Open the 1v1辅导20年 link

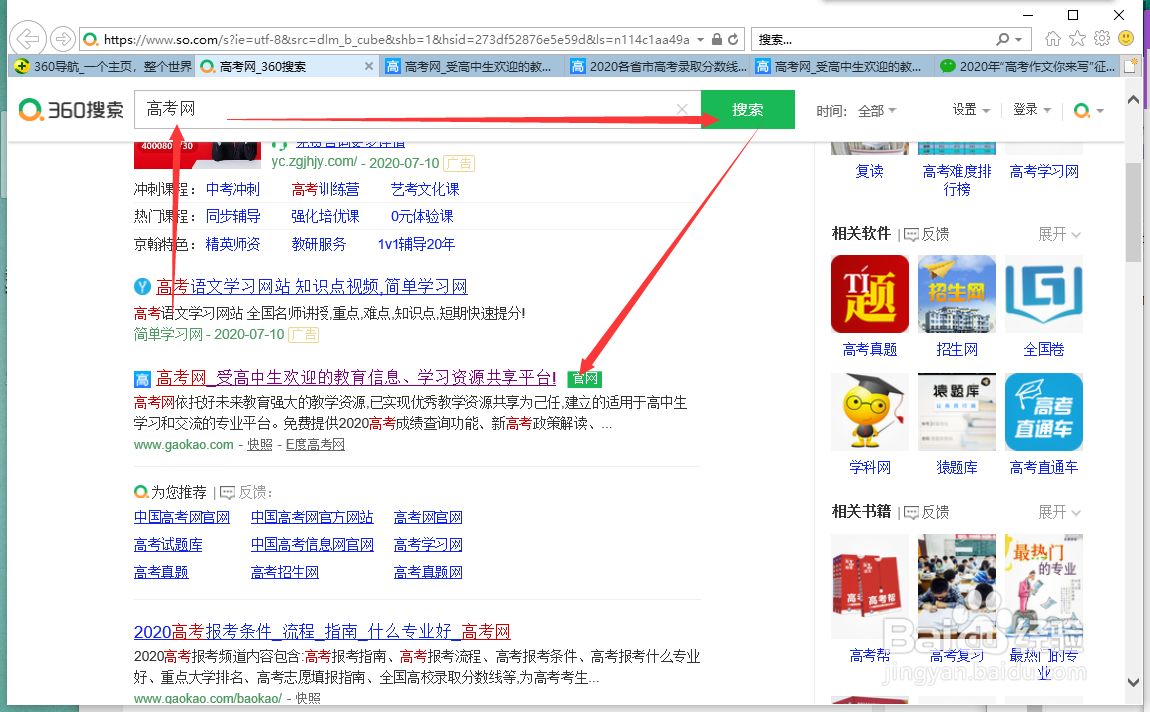point(416,244)
